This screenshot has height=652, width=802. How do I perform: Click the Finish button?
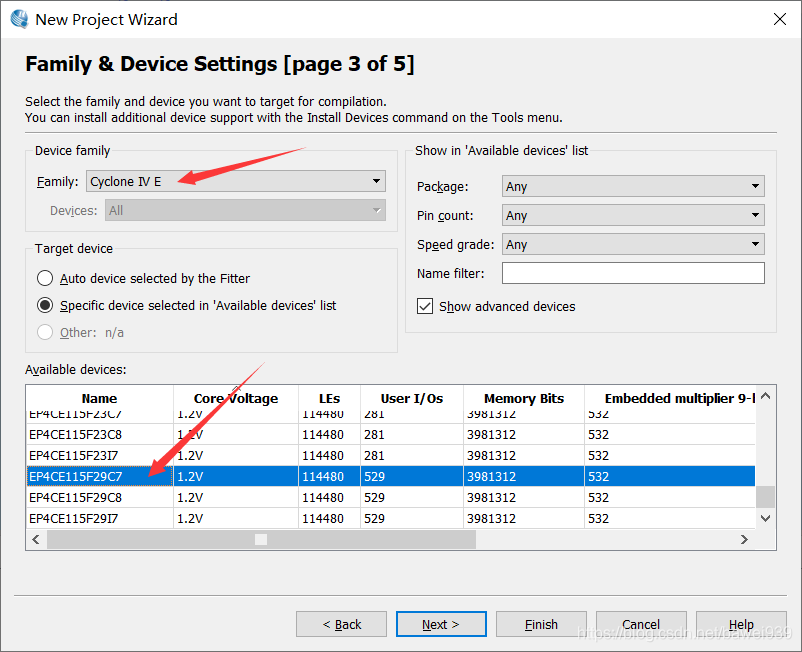(541, 624)
